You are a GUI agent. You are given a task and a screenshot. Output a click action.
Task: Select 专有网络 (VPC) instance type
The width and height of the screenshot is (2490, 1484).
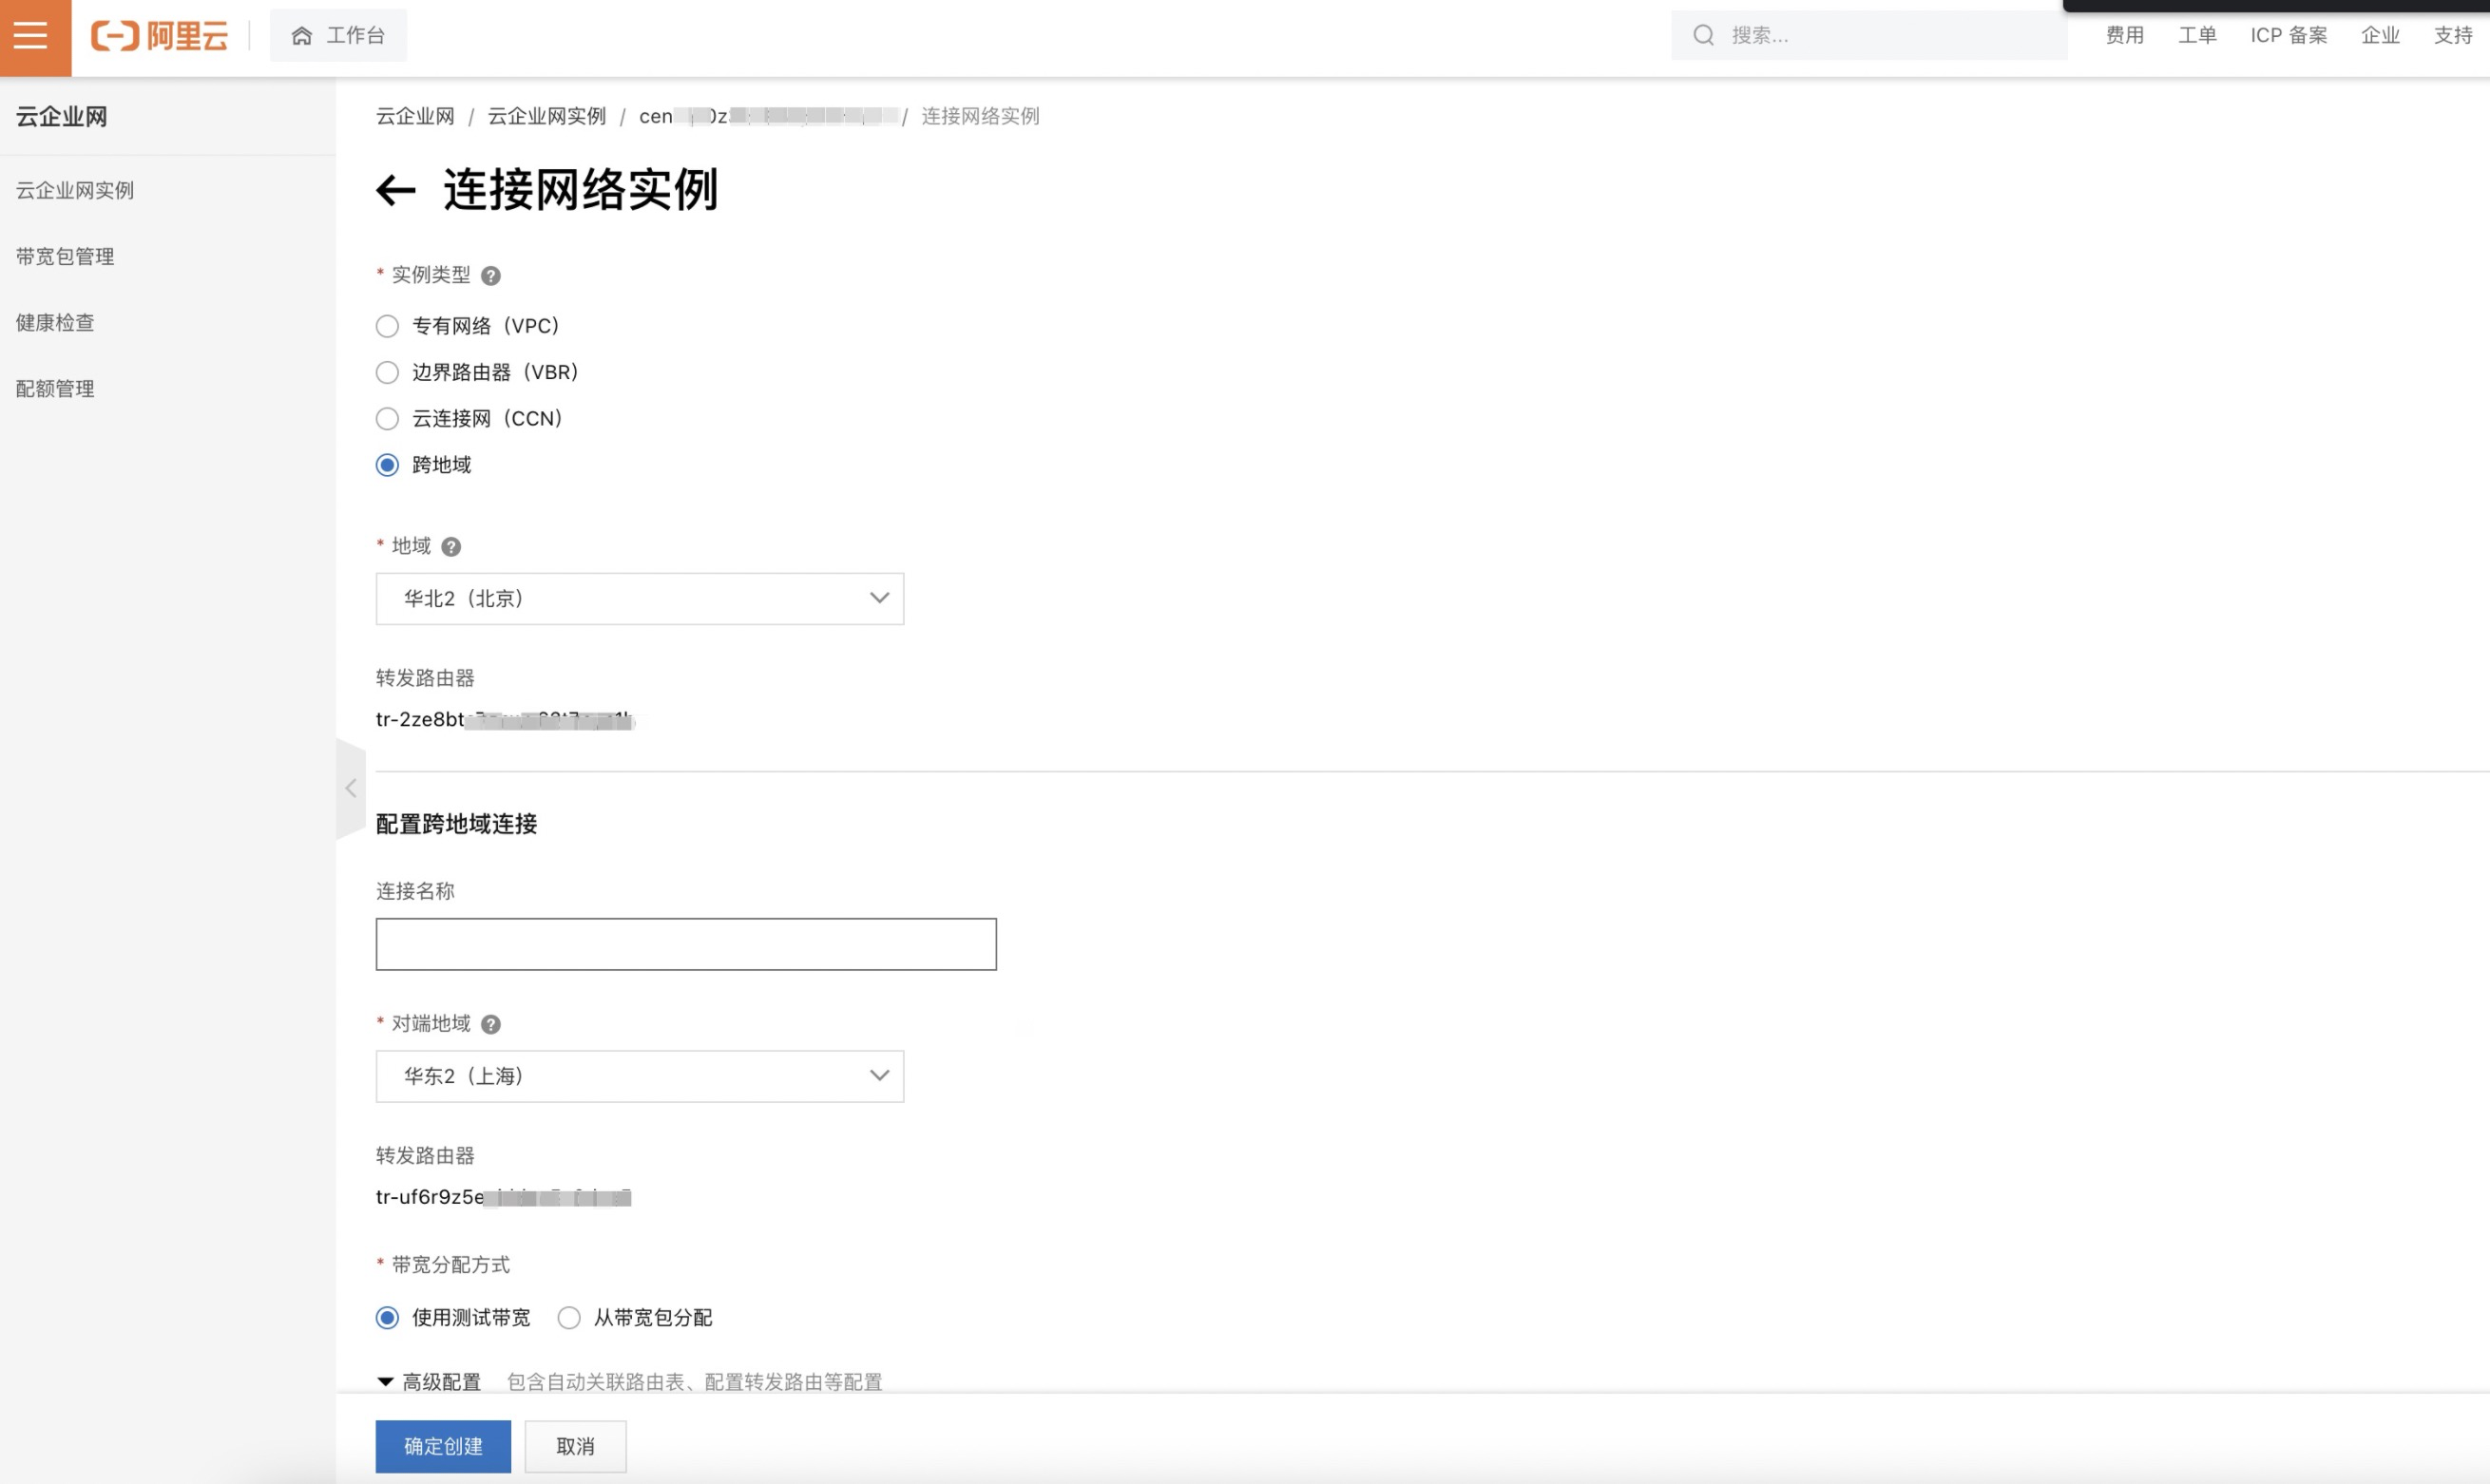coord(387,327)
